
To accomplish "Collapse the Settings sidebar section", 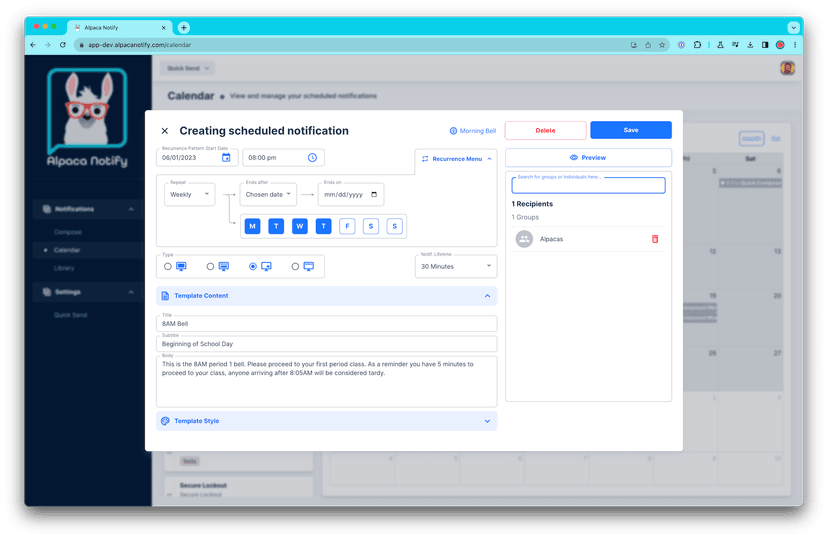I will coord(131,292).
